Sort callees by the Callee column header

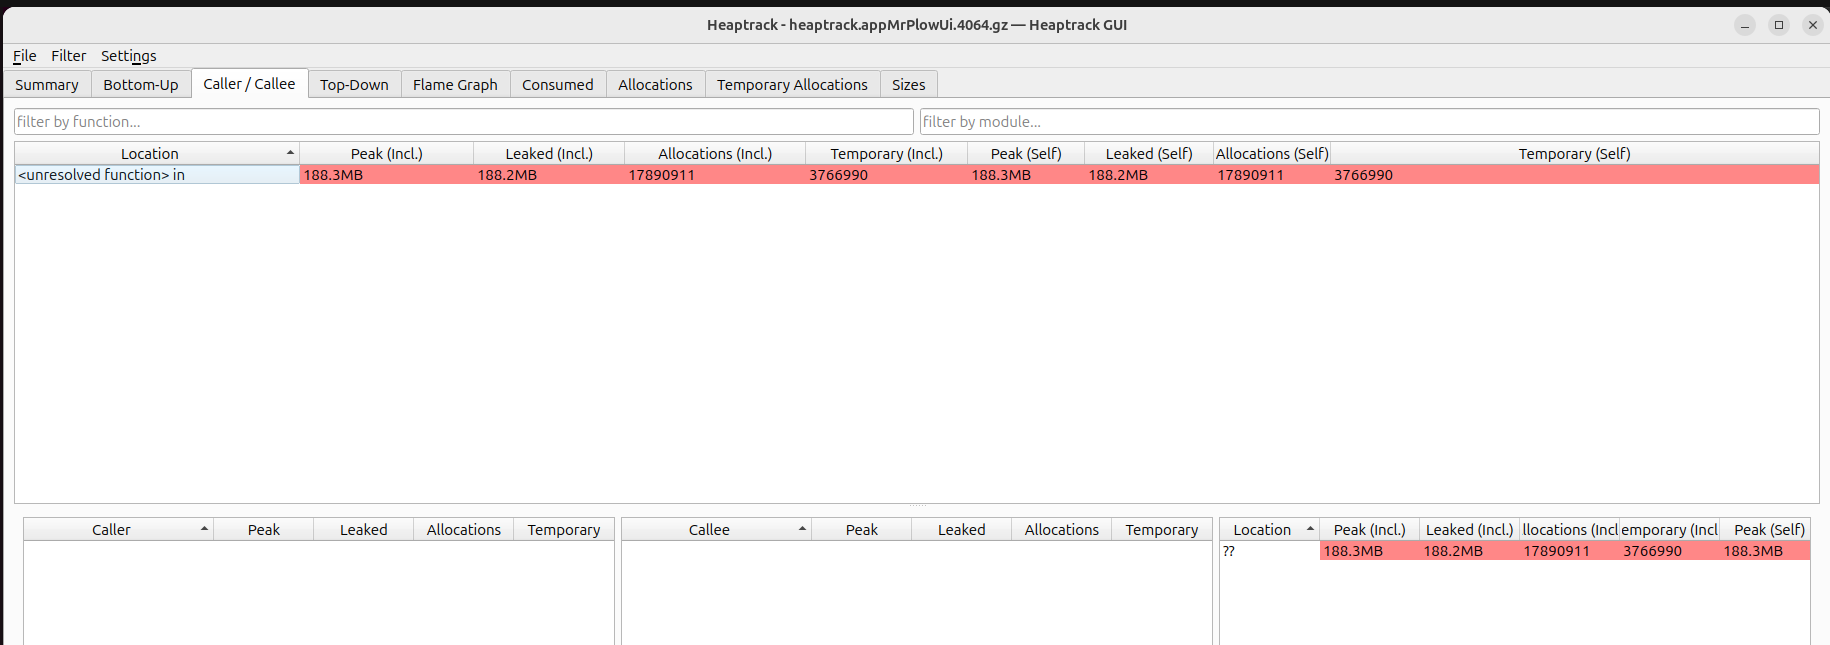click(709, 530)
